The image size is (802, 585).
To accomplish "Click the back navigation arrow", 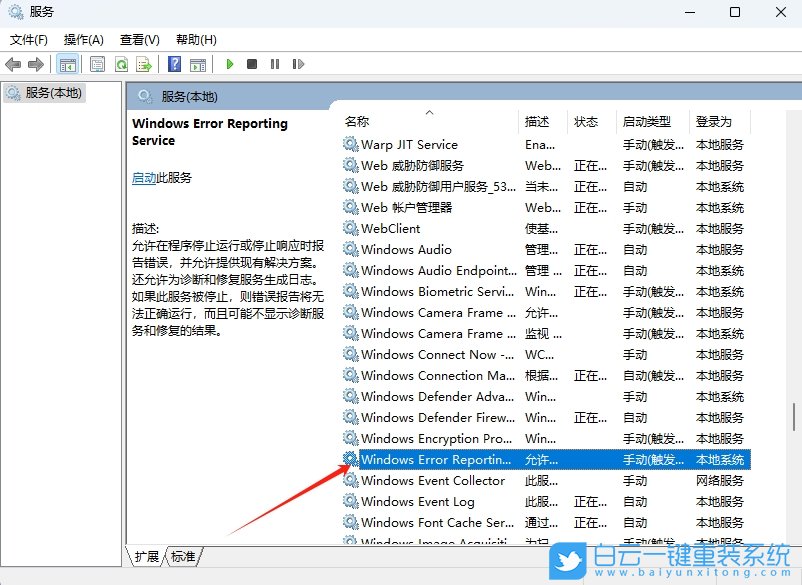I will point(13,63).
